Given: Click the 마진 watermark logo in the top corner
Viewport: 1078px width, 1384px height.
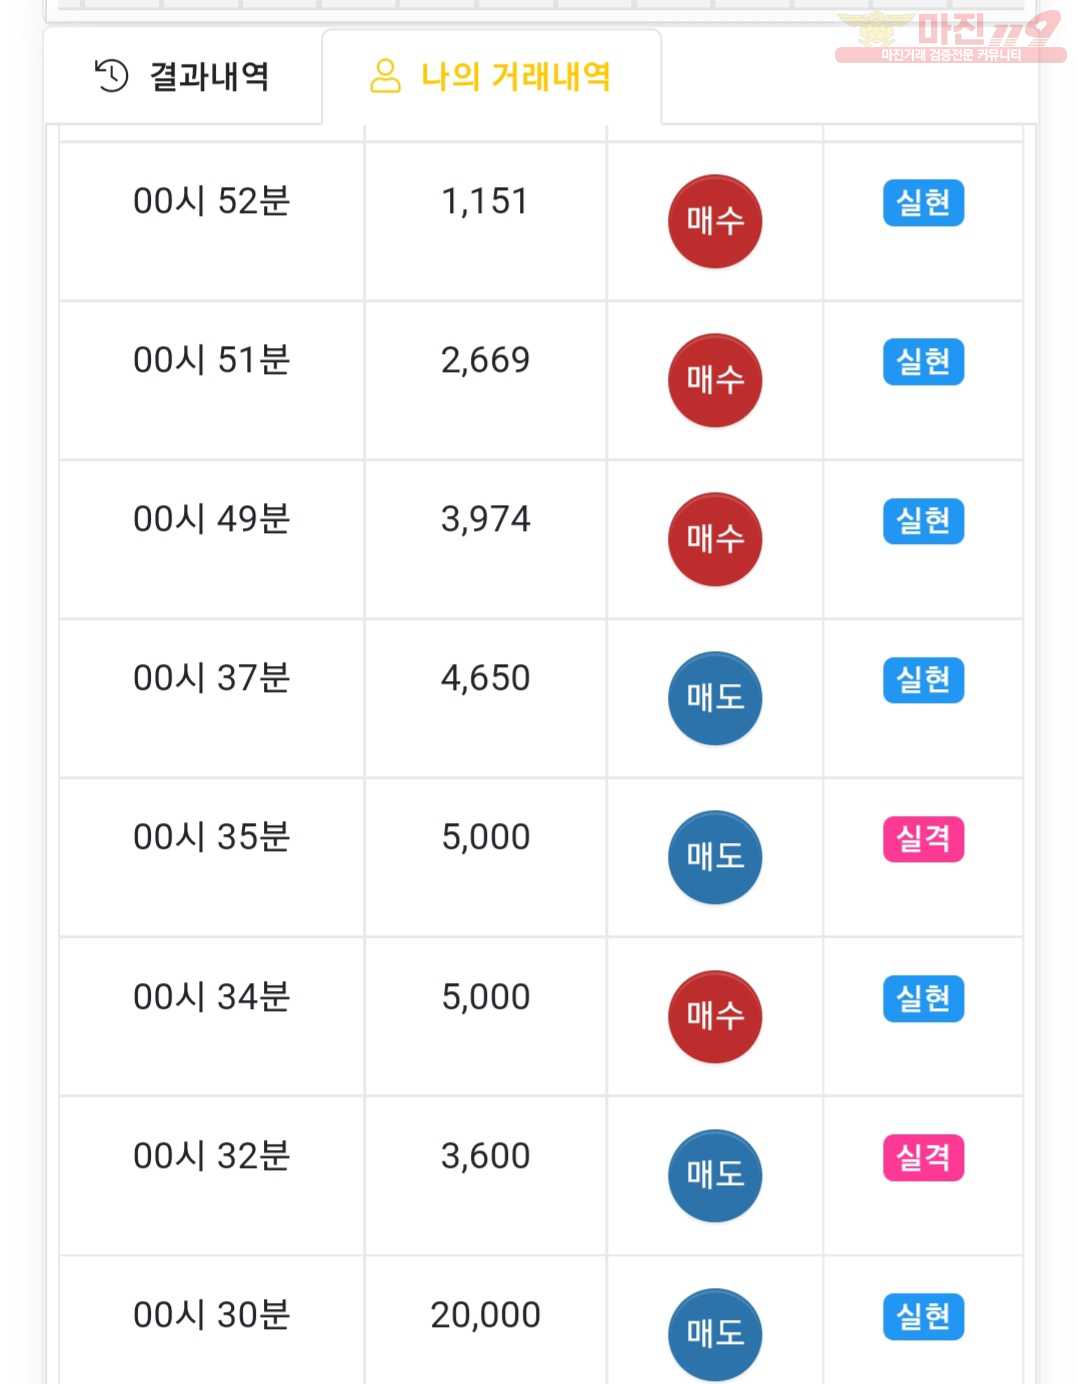Looking at the screenshot, I should click(950, 37).
